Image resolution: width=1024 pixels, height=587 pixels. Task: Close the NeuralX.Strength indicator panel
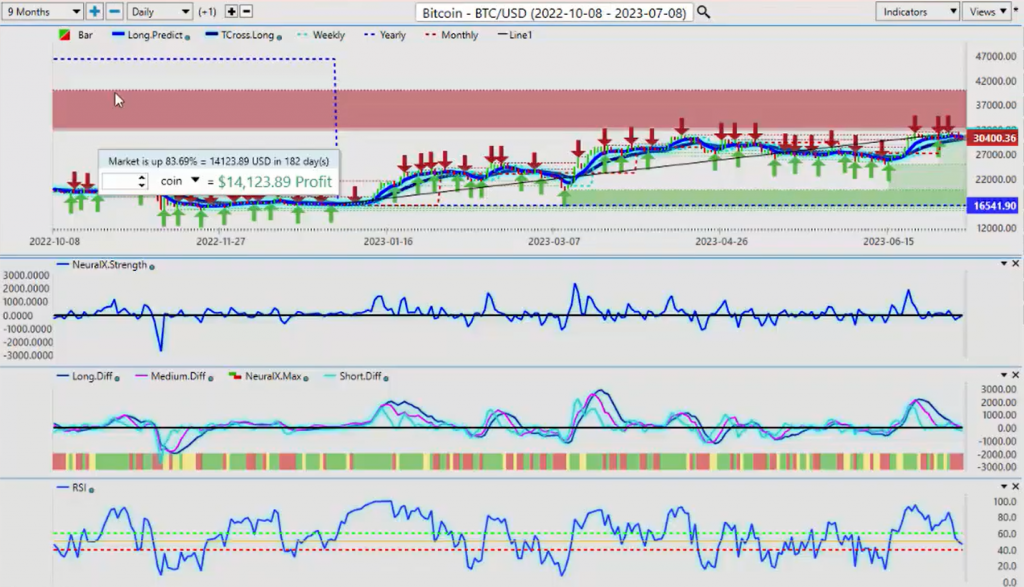[x=1016, y=263]
